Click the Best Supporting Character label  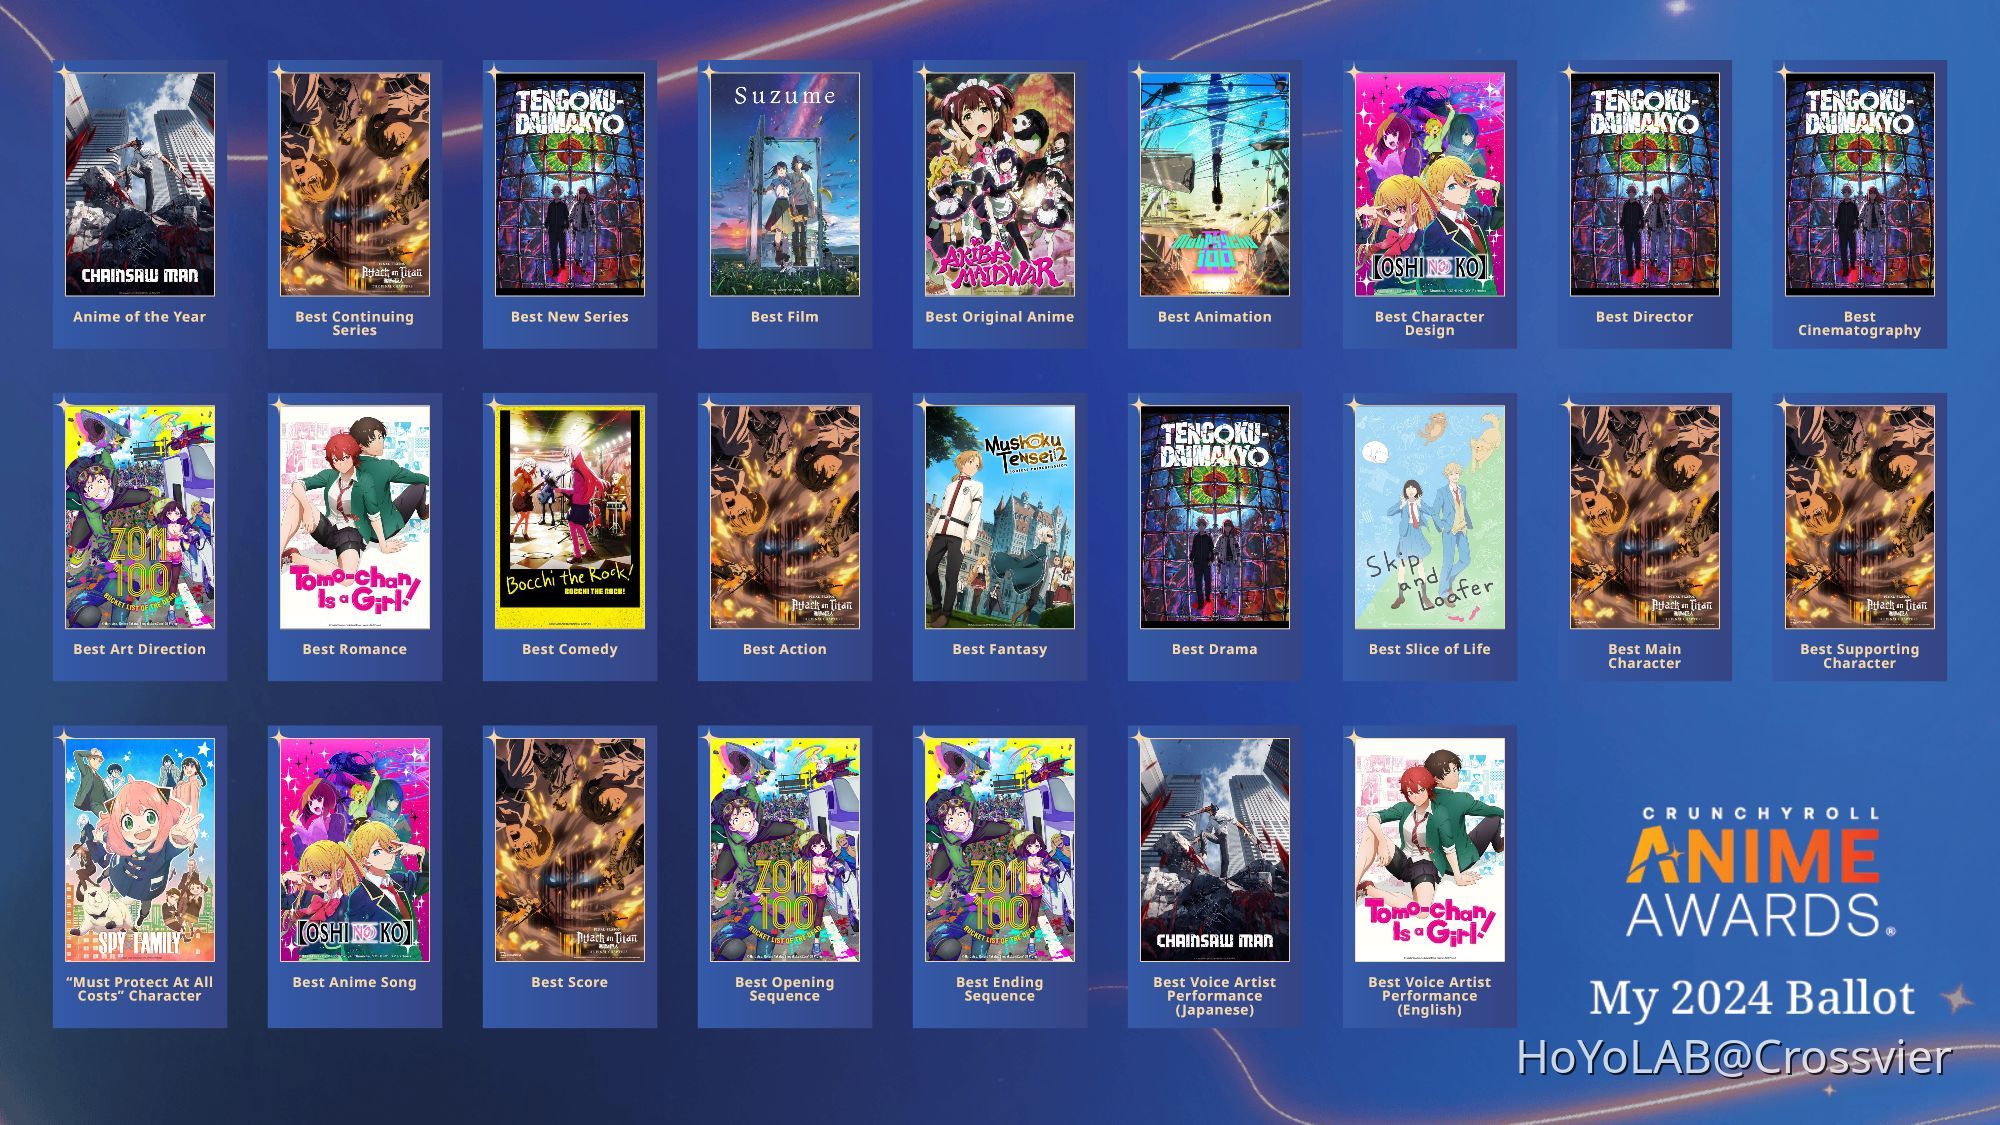click(1859, 656)
